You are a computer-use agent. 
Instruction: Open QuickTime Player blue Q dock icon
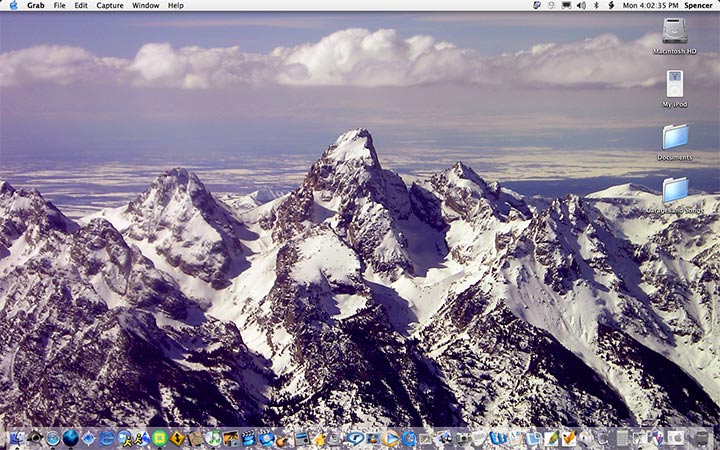pyautogui.click(x=408, y=439)
